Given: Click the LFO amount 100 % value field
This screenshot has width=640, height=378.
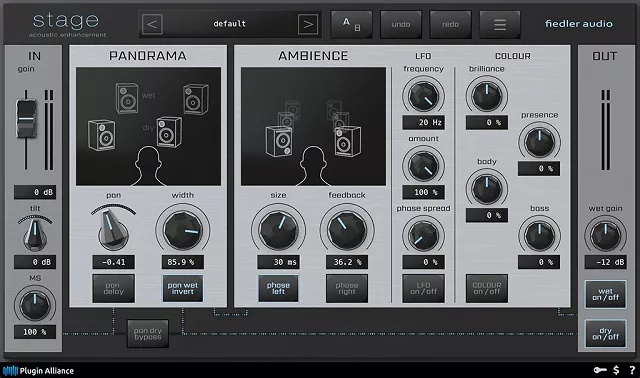Looking at the screenshot, I should click(x=423, y=192).
